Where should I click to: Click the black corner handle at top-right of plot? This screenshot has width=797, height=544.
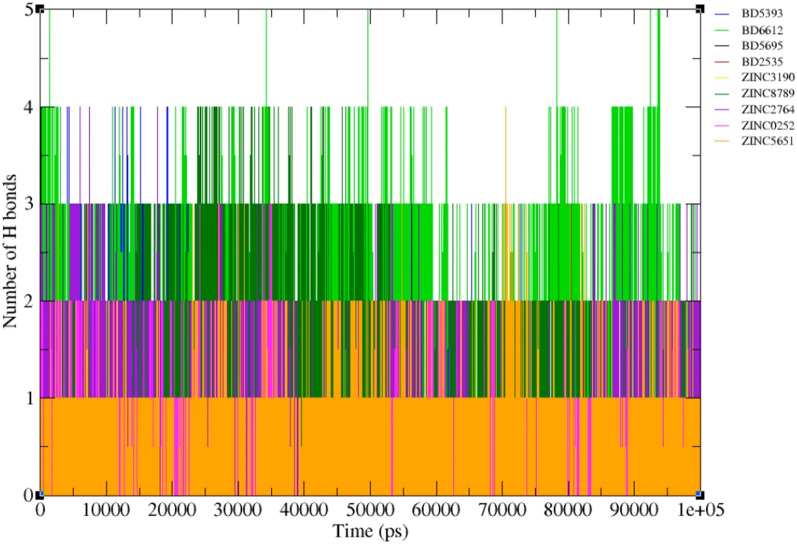700,9
